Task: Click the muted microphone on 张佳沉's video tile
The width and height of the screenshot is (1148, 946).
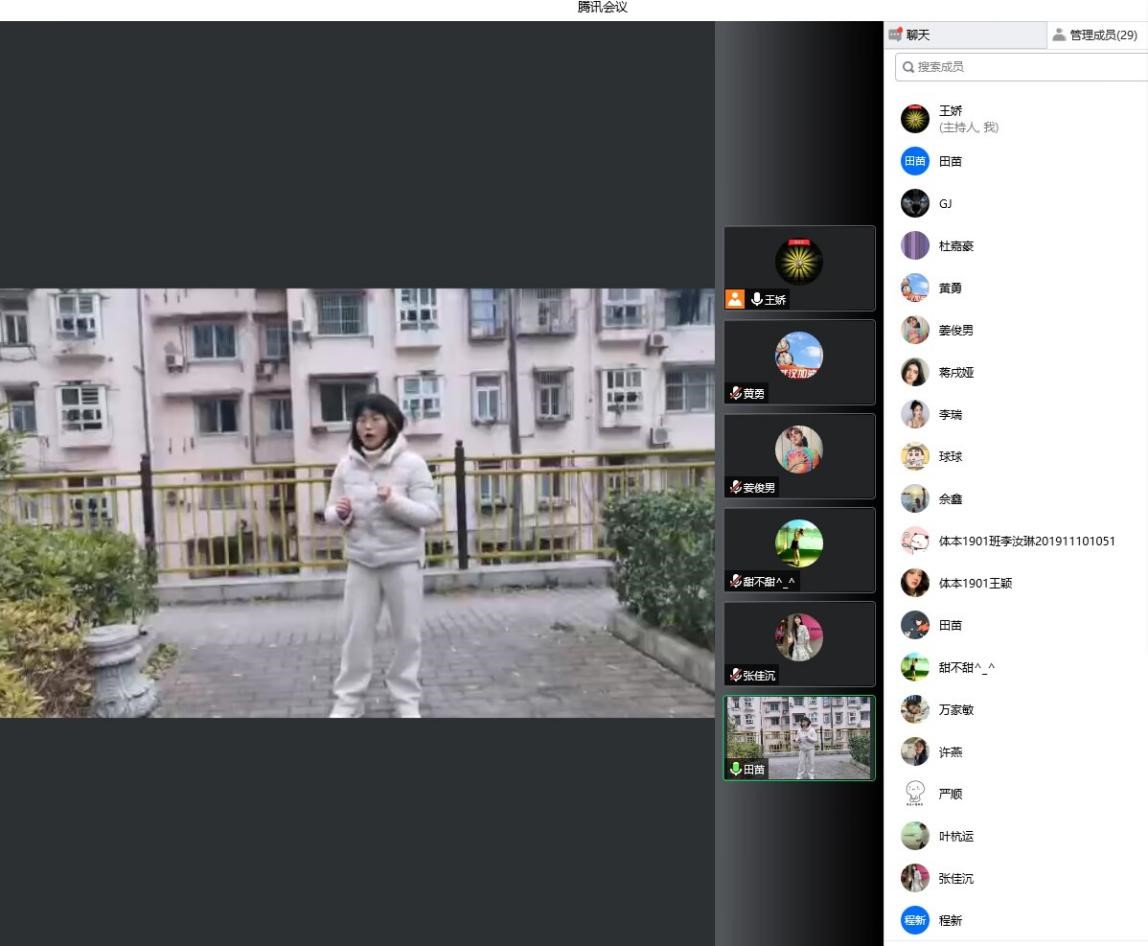Action: 736,676
